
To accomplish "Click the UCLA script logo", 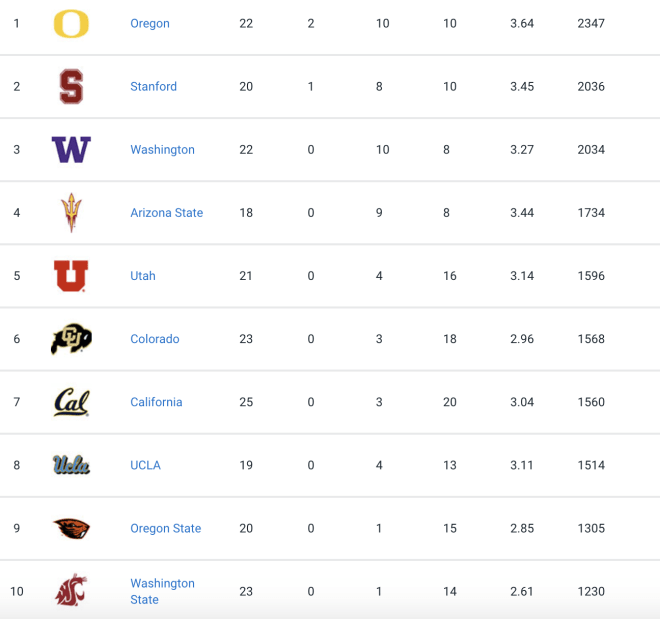I will pyautogui.click(x=71, y=465).
